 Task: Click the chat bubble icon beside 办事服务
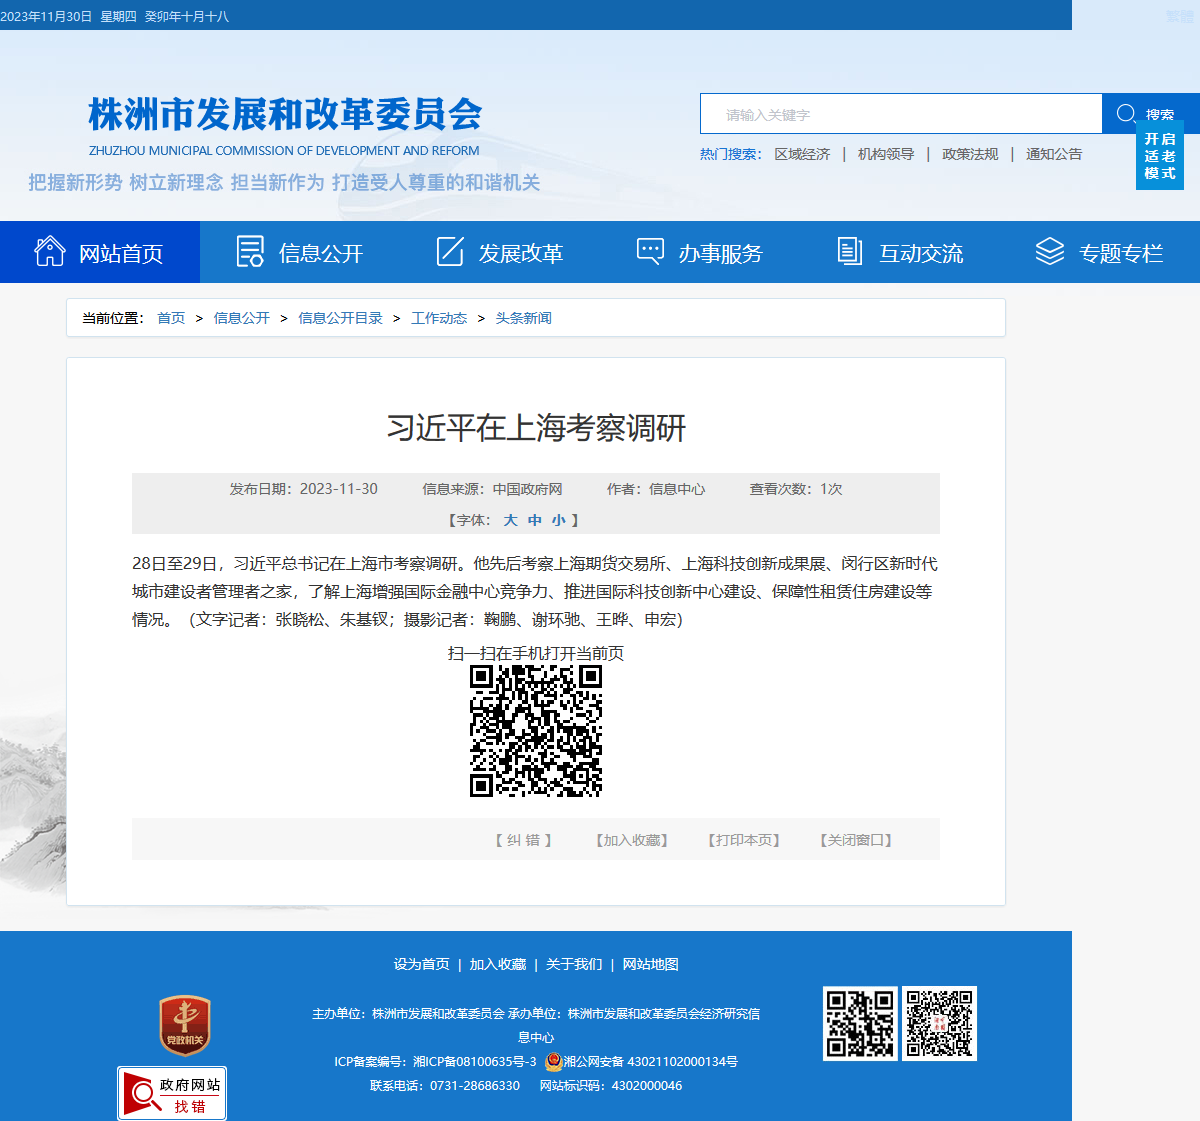[650, 251]
